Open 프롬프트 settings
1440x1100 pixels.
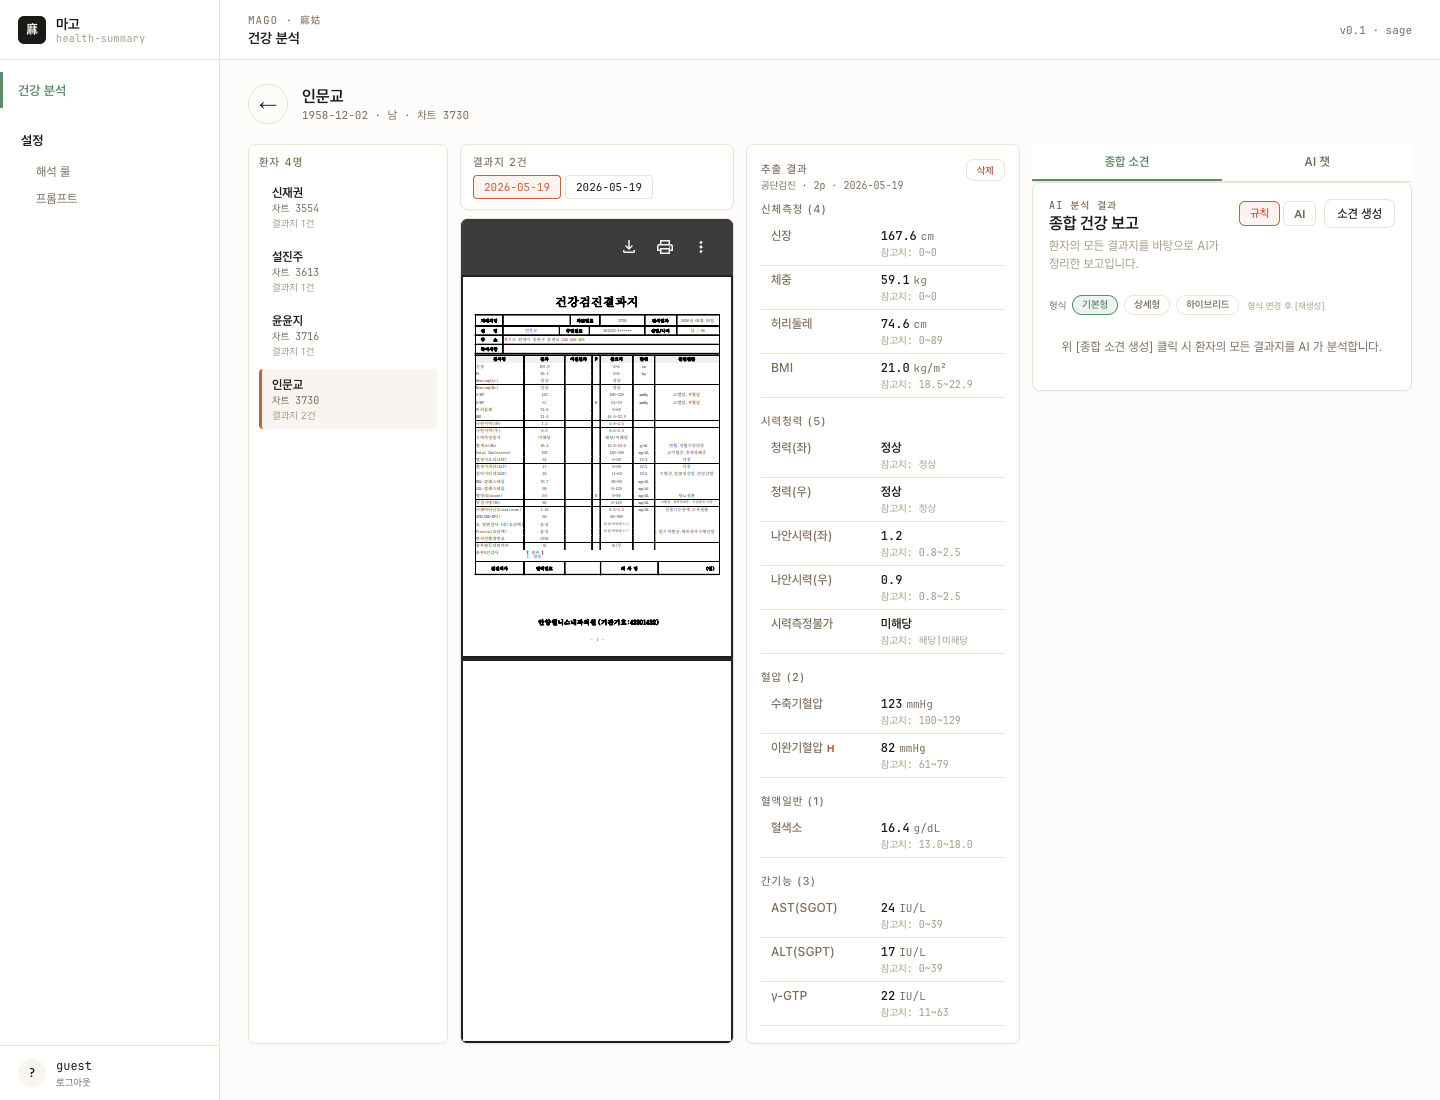pos(56,198)
